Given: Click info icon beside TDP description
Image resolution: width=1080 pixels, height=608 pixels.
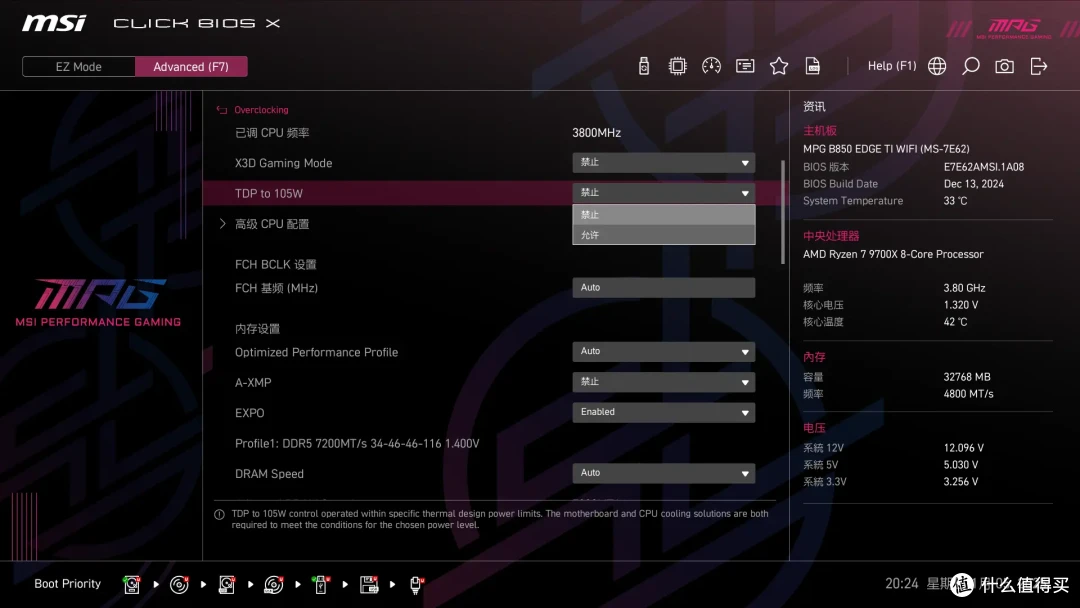Looking at the screenshot, I should [x=219, y=514].
